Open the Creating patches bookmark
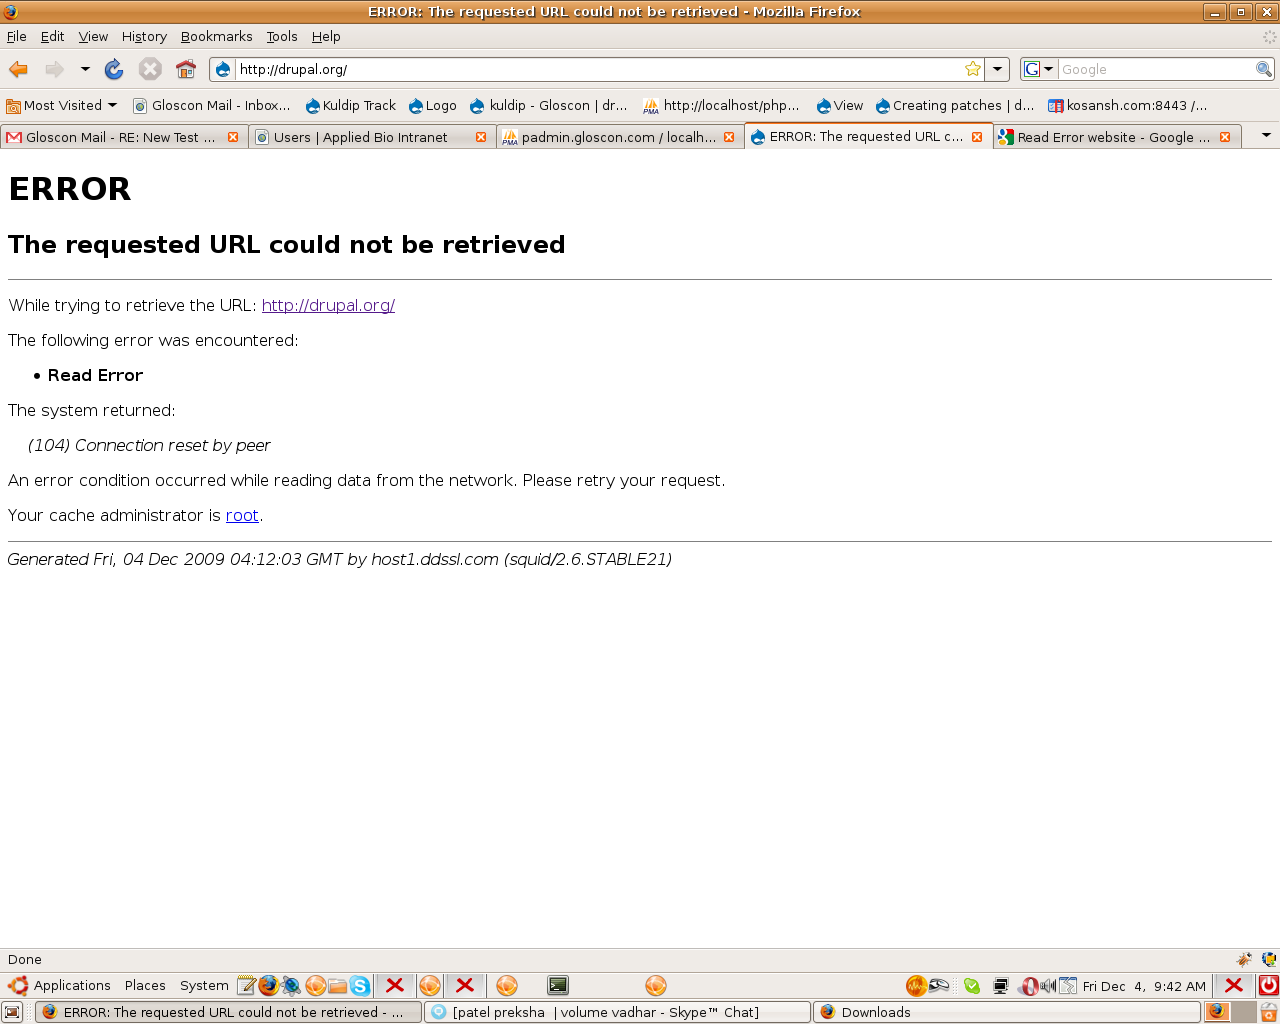The width and height of the screenshot is (1280, 1024). (x=954, y=105)
